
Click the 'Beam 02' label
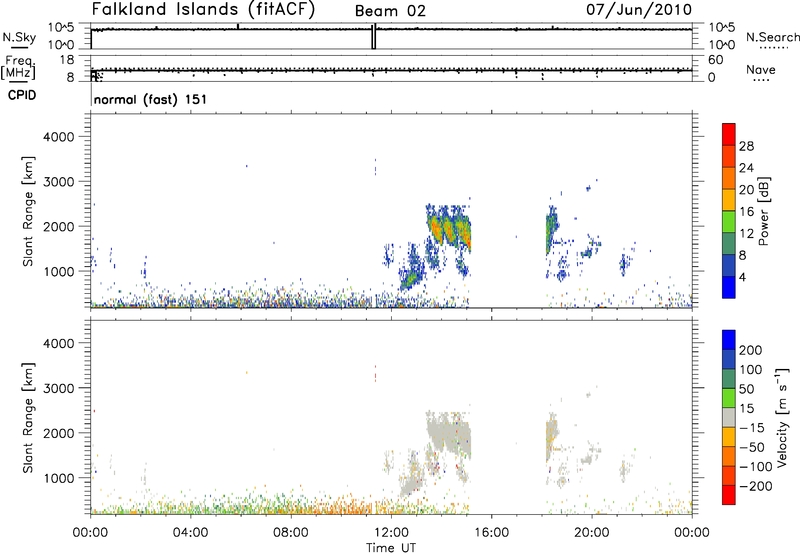[390, 11]
